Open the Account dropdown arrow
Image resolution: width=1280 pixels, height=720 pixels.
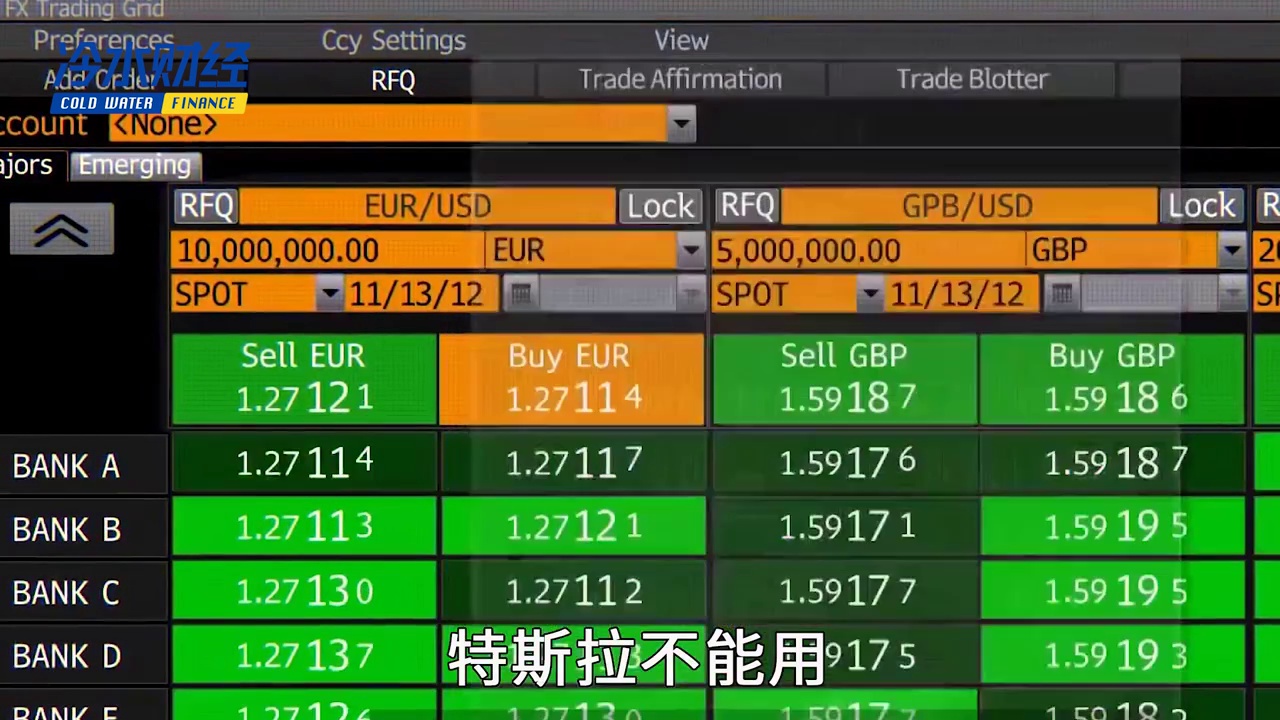[681, 124]
